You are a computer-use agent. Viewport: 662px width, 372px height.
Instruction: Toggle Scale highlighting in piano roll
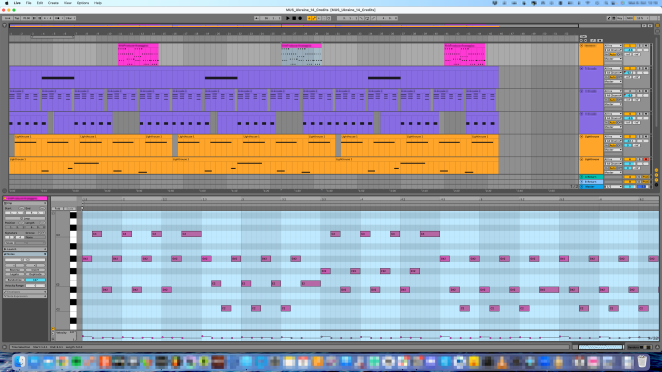[x=70, y=209]
